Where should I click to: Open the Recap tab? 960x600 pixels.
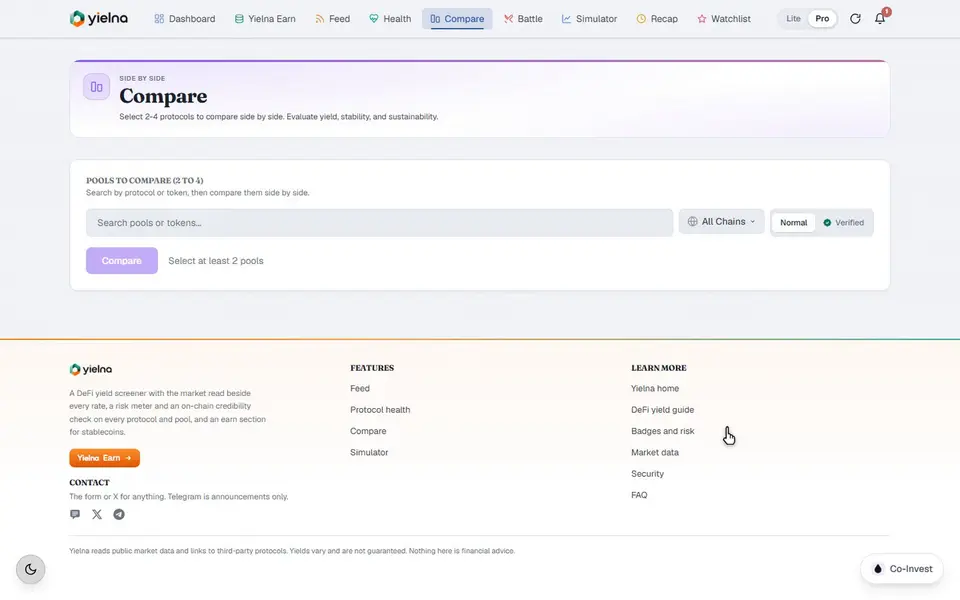pyautogui.click(x=657, y=18)
